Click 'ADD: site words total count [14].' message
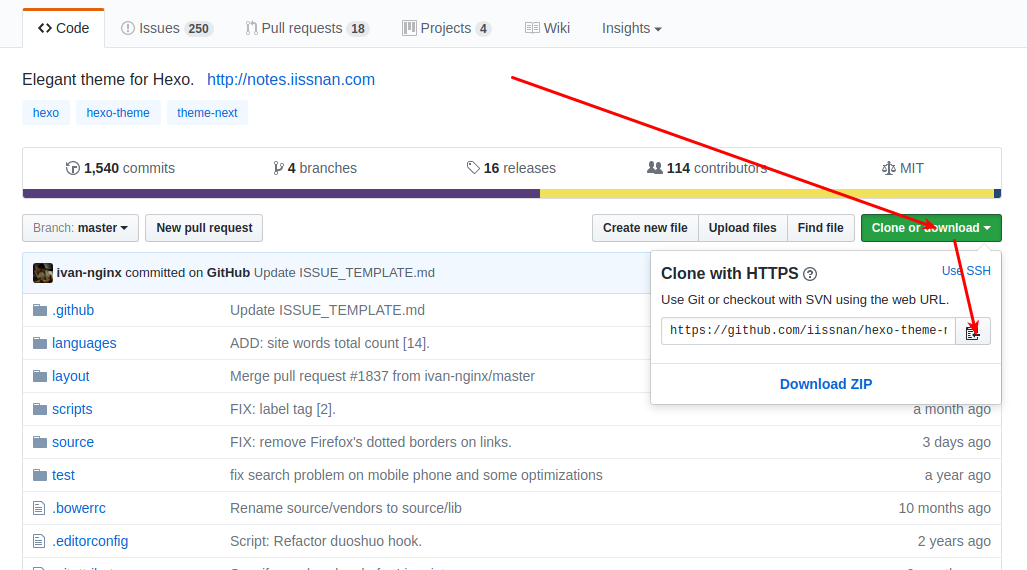 click(329, 343)
